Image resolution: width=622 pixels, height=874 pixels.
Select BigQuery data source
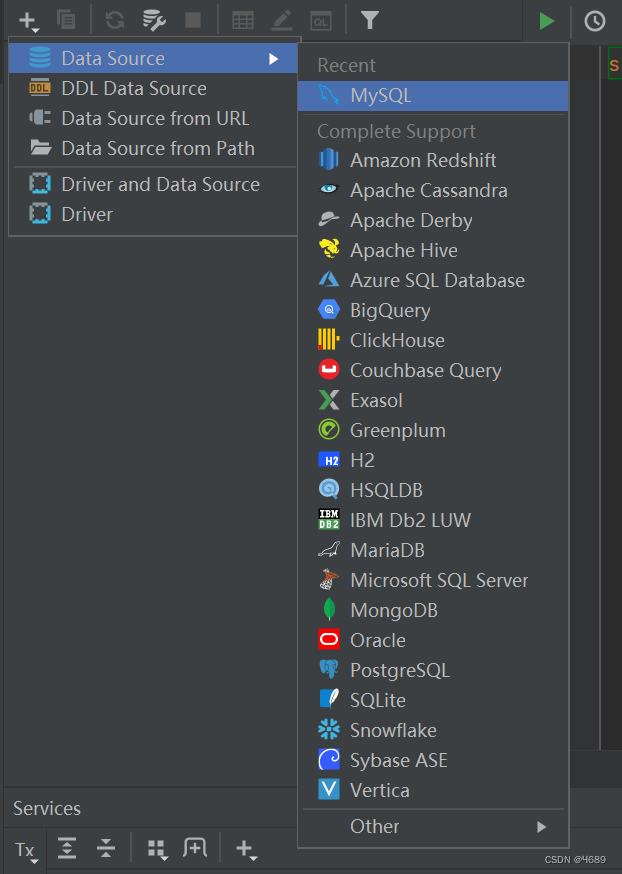[x=433, y=310]
